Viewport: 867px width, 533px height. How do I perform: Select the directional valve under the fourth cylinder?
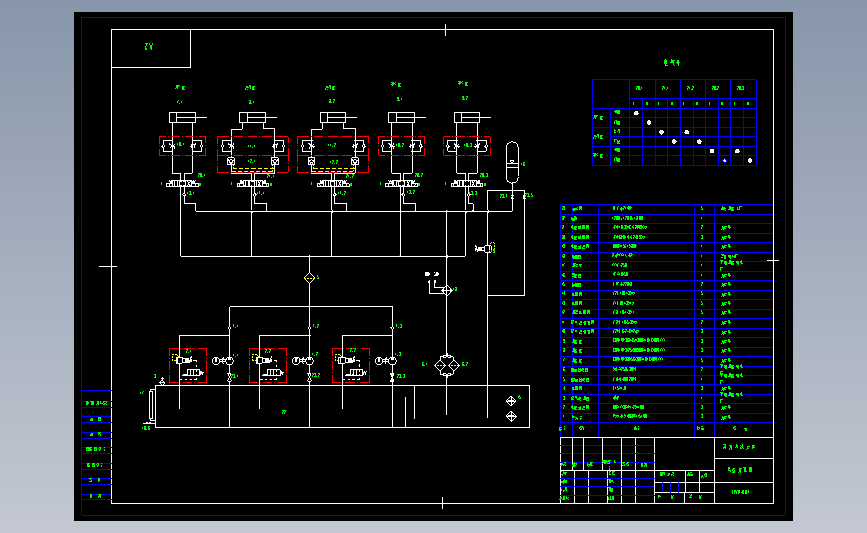coord(401,184)
